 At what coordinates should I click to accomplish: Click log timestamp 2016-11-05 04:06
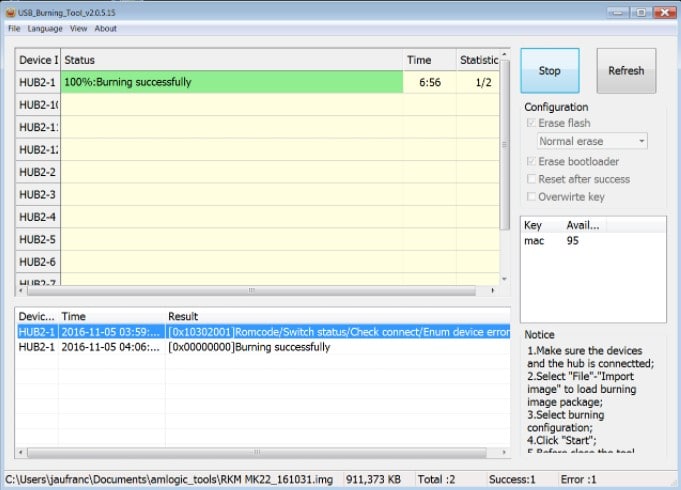click(x=110, y=347)
